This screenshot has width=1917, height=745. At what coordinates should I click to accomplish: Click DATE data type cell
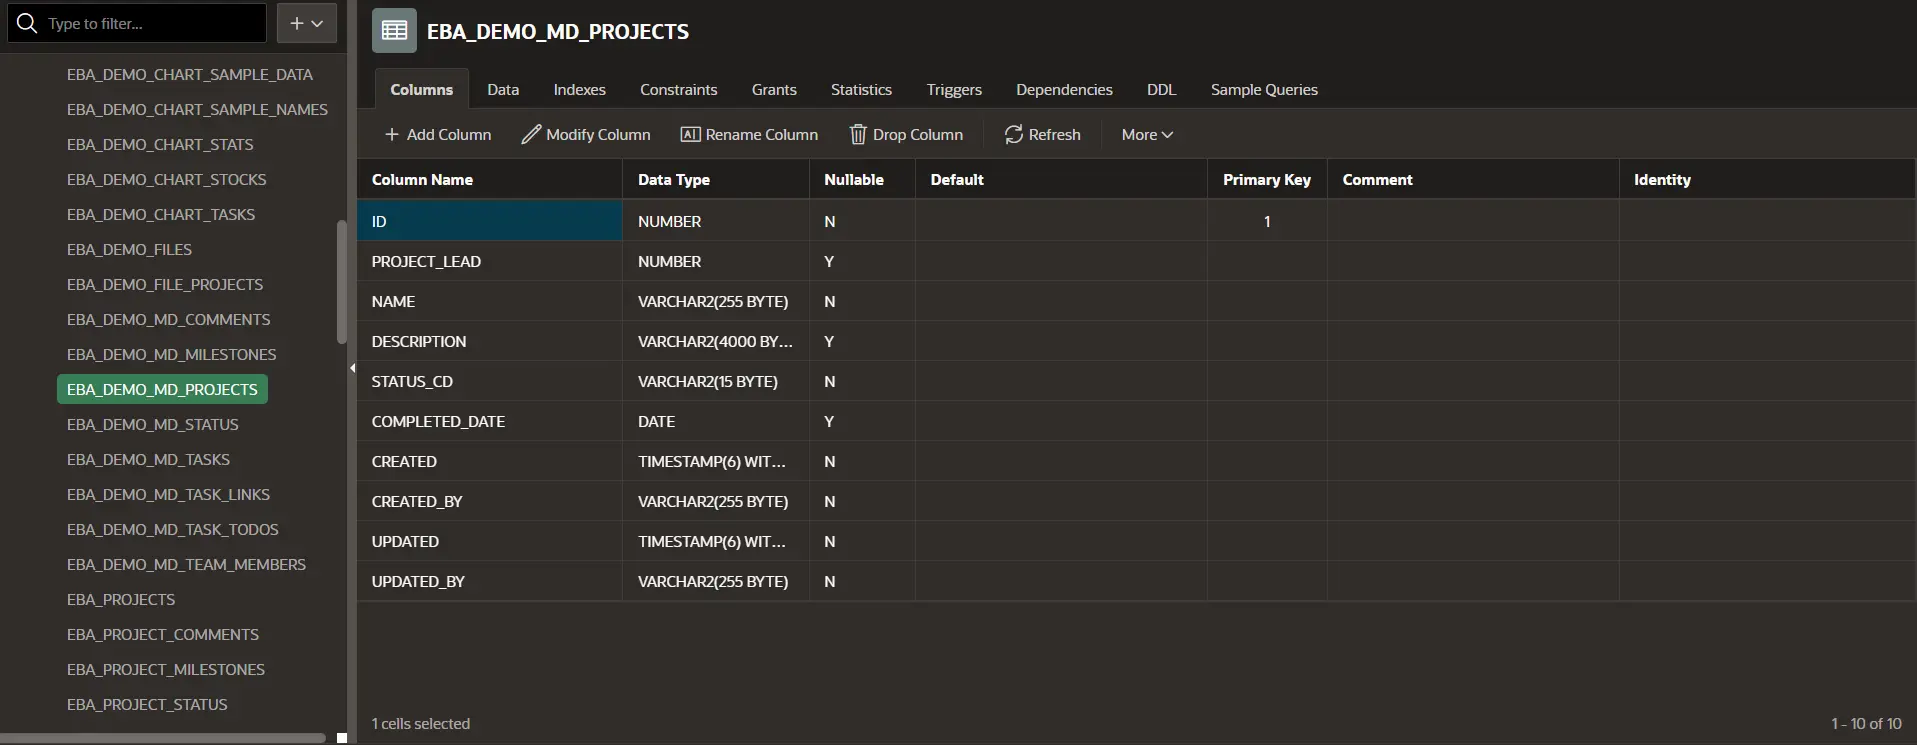pyautogui.click(x=716, y=421)
